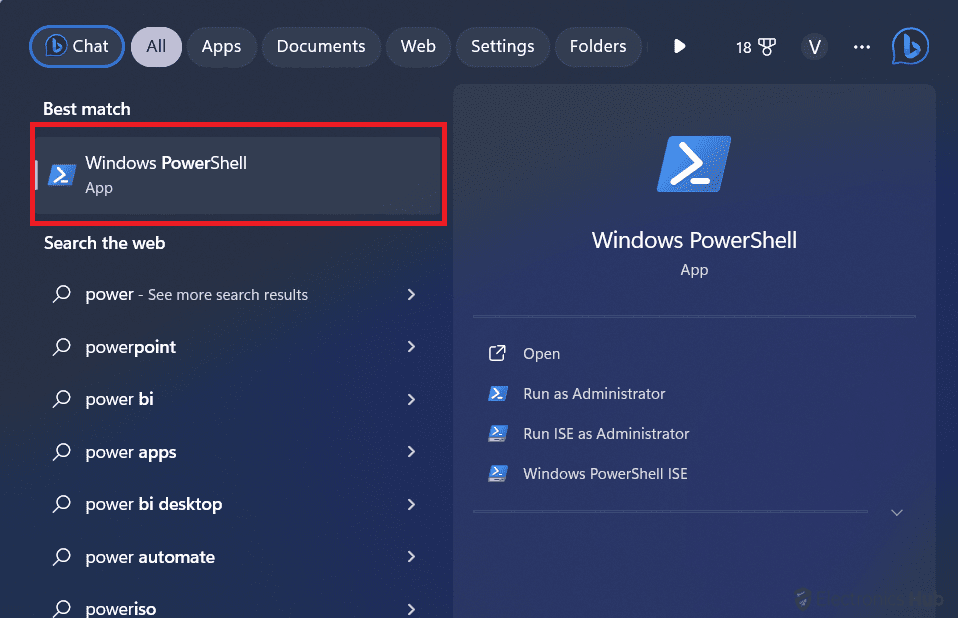The image size is (958, 618).
Task: Open the account avatar marked V
Action: coord(814,46)
